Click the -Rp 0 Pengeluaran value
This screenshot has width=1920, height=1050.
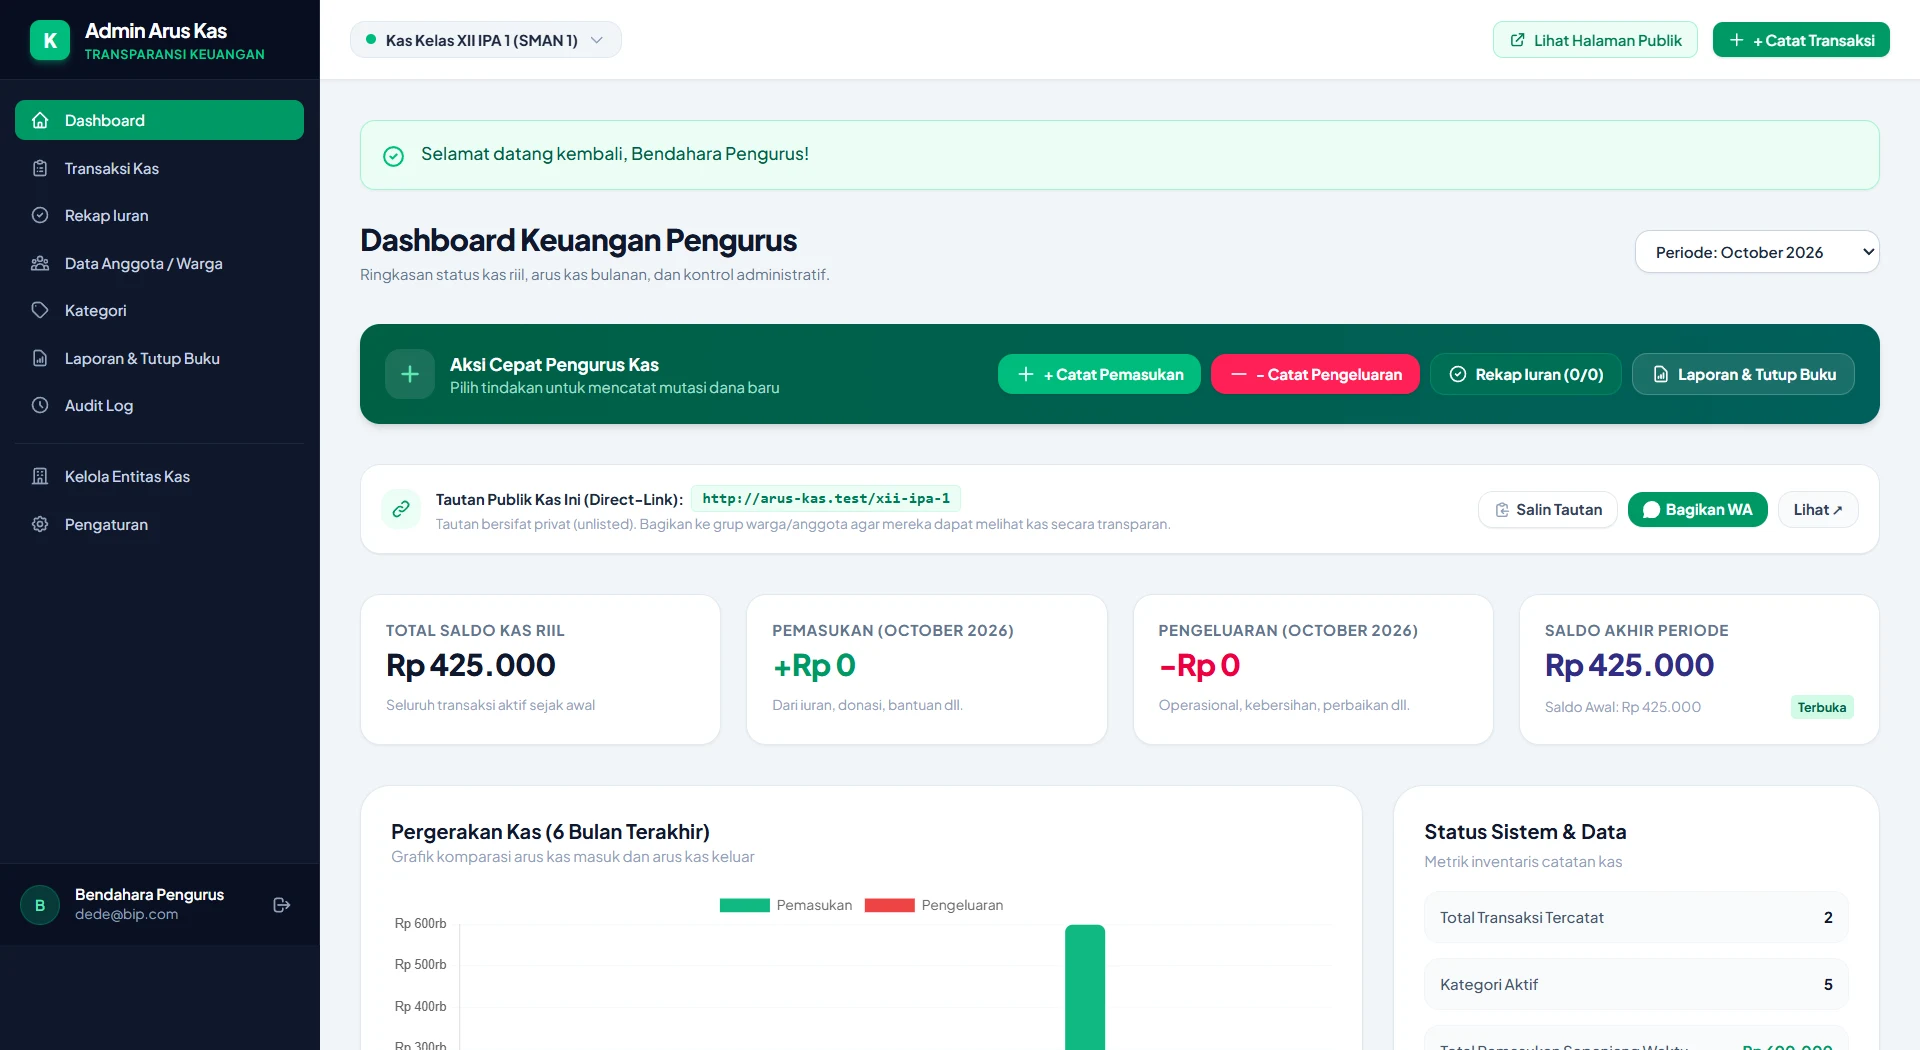click(1199, 665)
